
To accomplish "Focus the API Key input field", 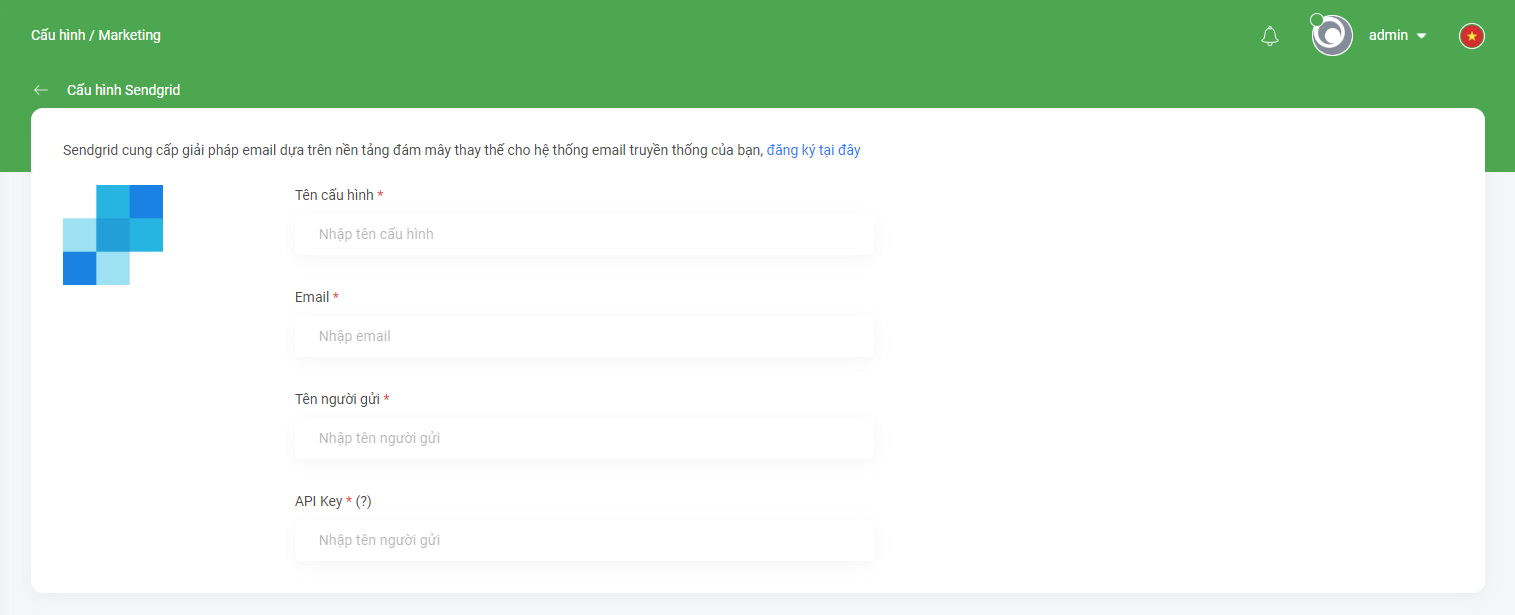I will pyautogui.click(x=584, y=540).
